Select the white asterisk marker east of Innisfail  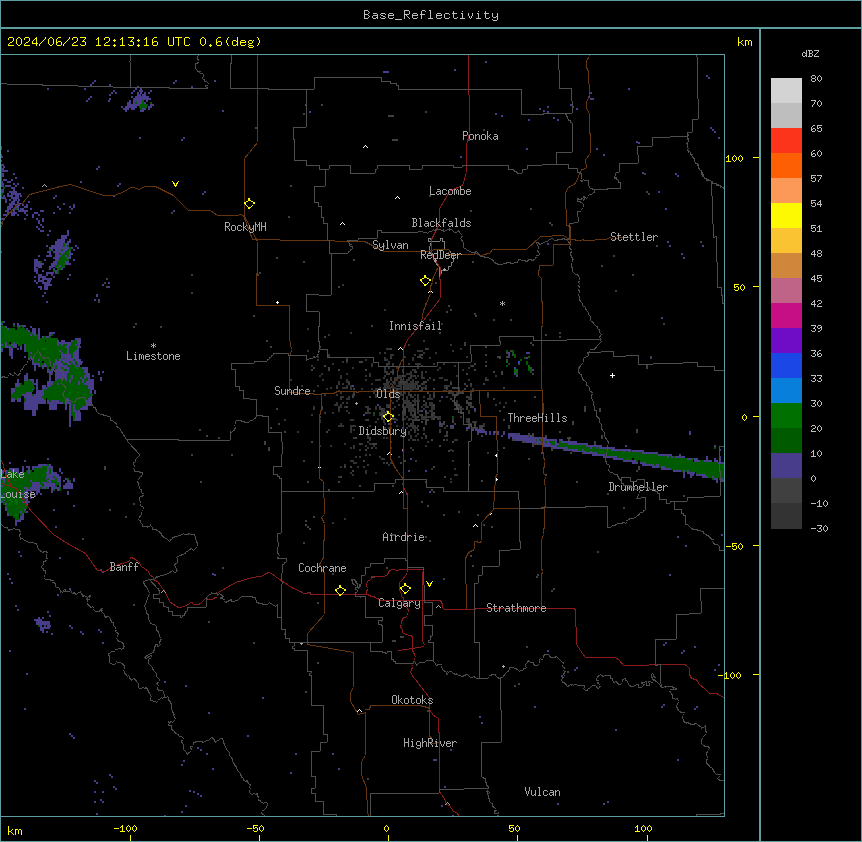[x=502, y=303]
